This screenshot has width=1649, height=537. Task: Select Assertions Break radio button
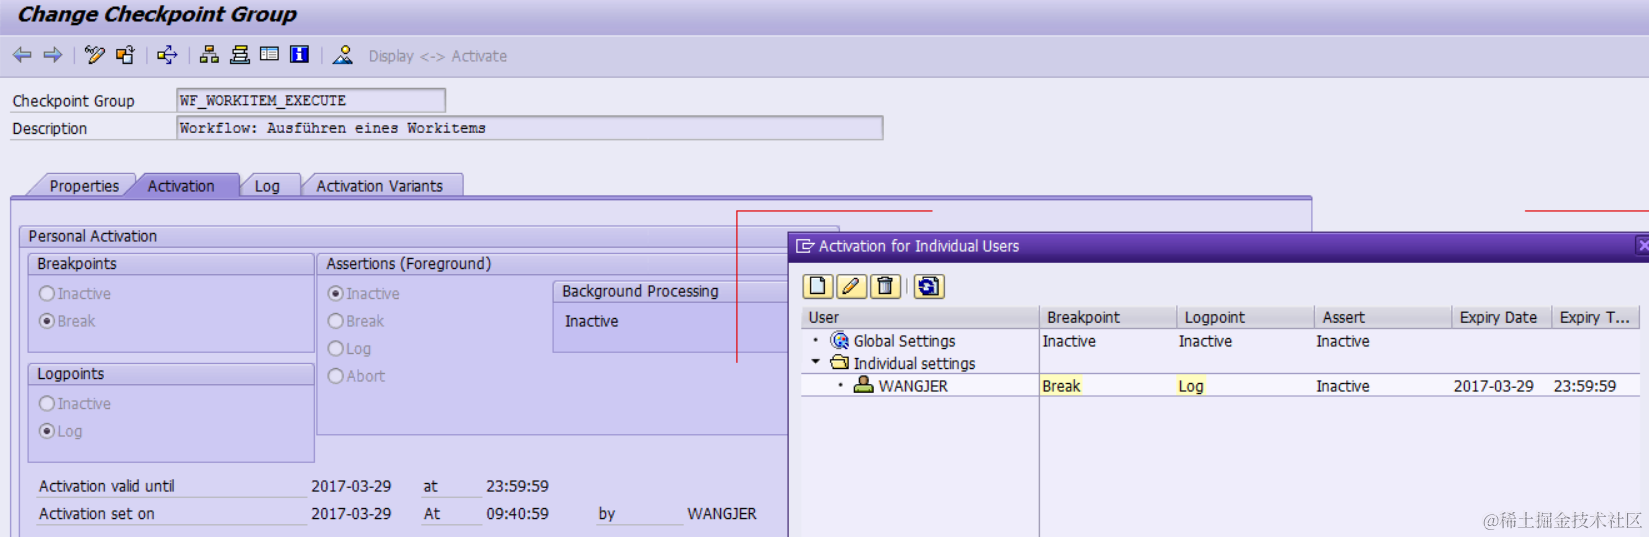click(336, 321)
